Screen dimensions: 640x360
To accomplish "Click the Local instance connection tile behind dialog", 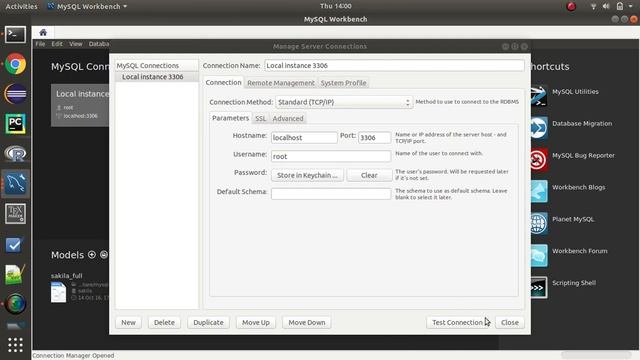I will coord(80,105).
